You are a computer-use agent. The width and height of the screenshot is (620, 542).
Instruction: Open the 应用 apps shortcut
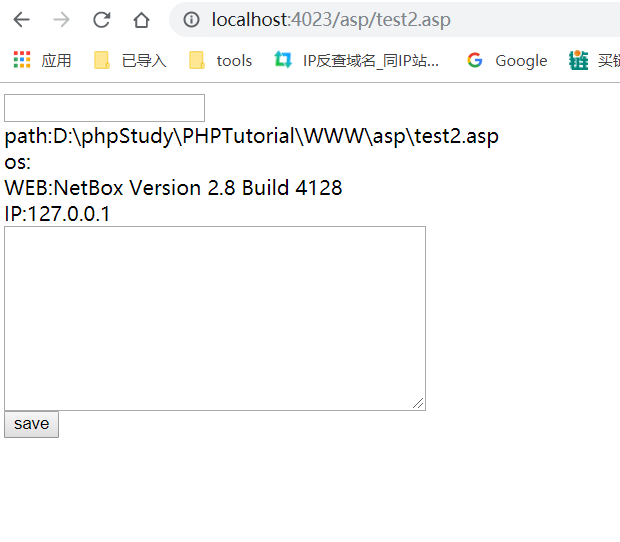[42, 60]
